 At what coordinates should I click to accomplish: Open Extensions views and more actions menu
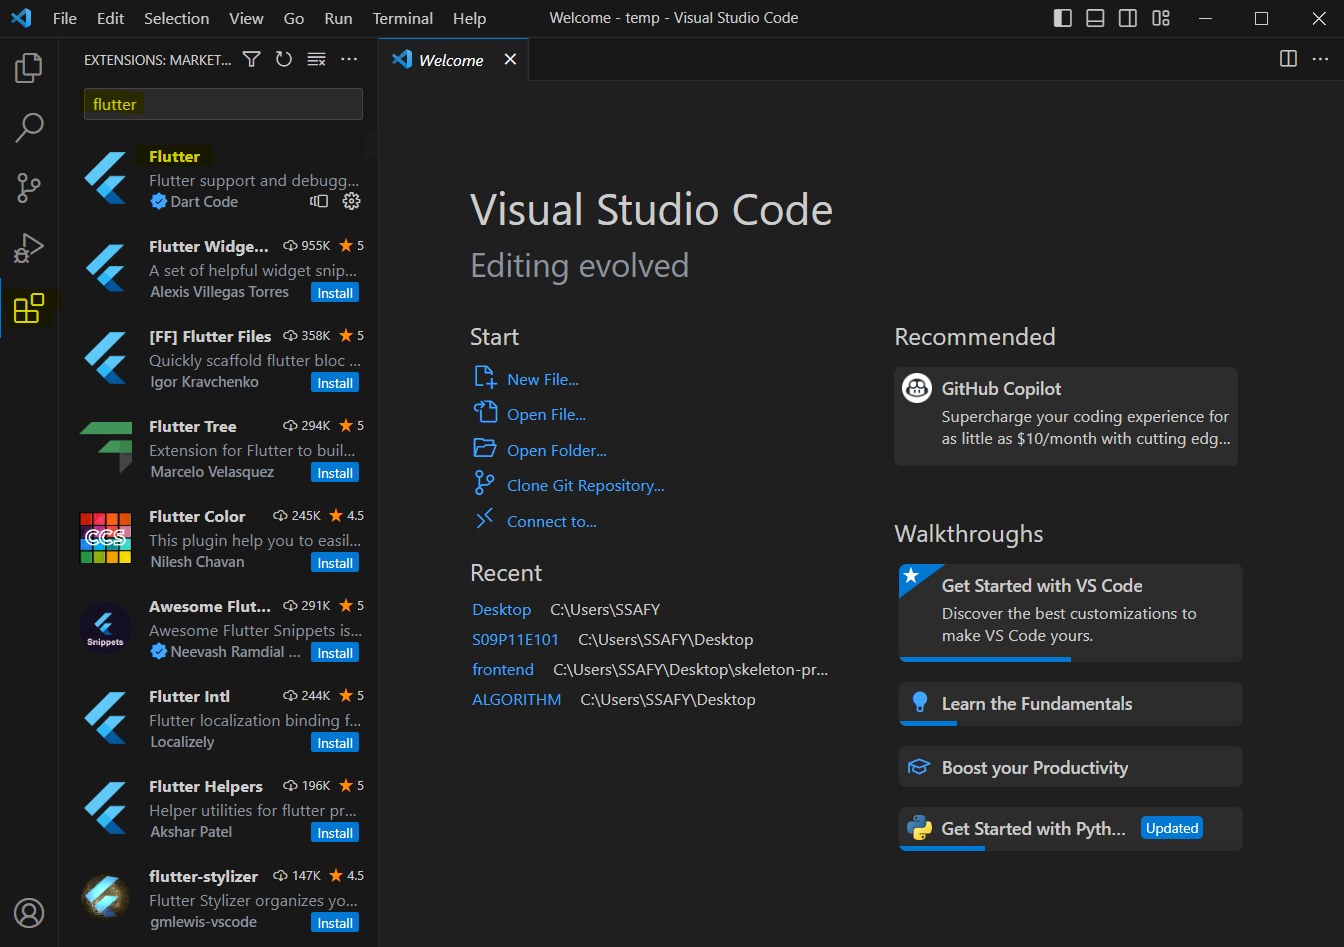tap(349, 60)
